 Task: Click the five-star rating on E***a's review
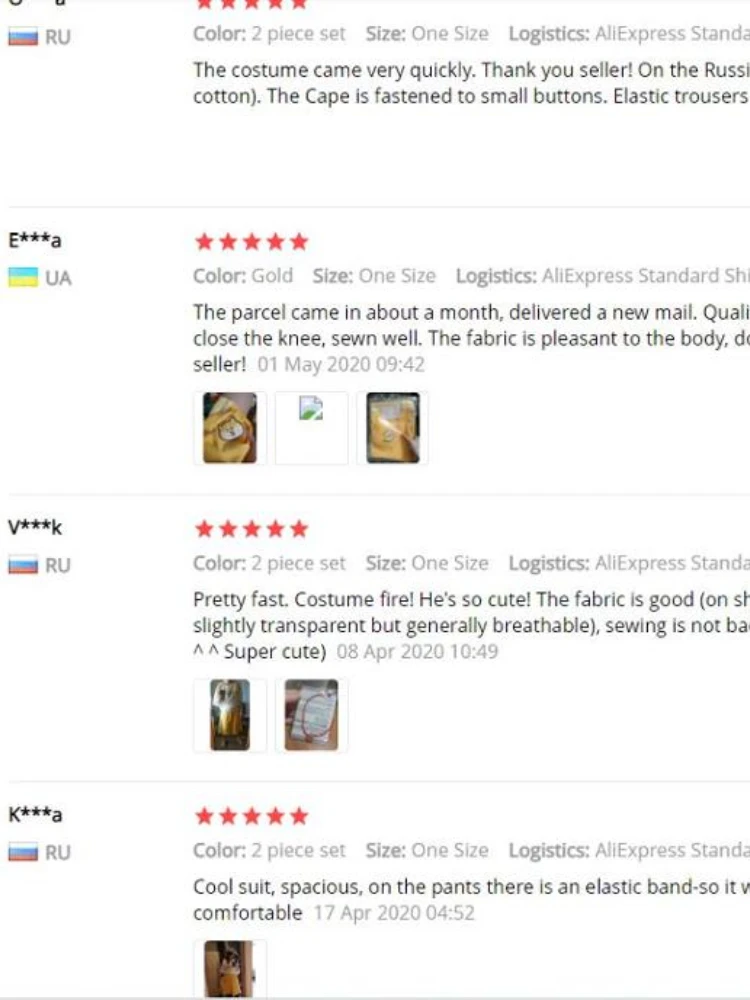[x=252, y=242]
